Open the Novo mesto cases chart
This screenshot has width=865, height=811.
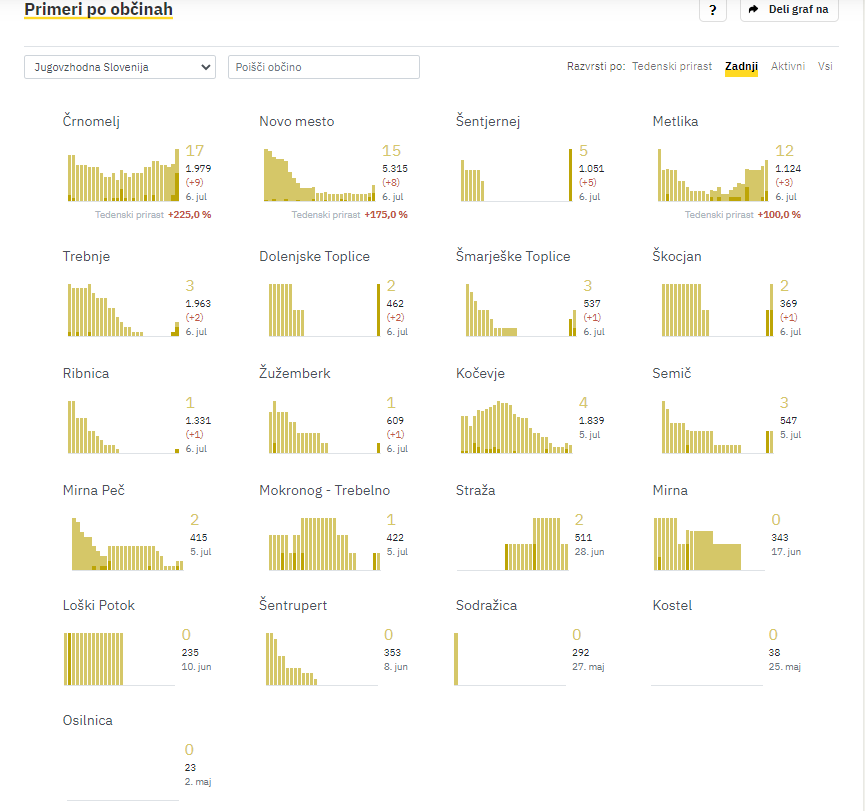pos(319,175)
